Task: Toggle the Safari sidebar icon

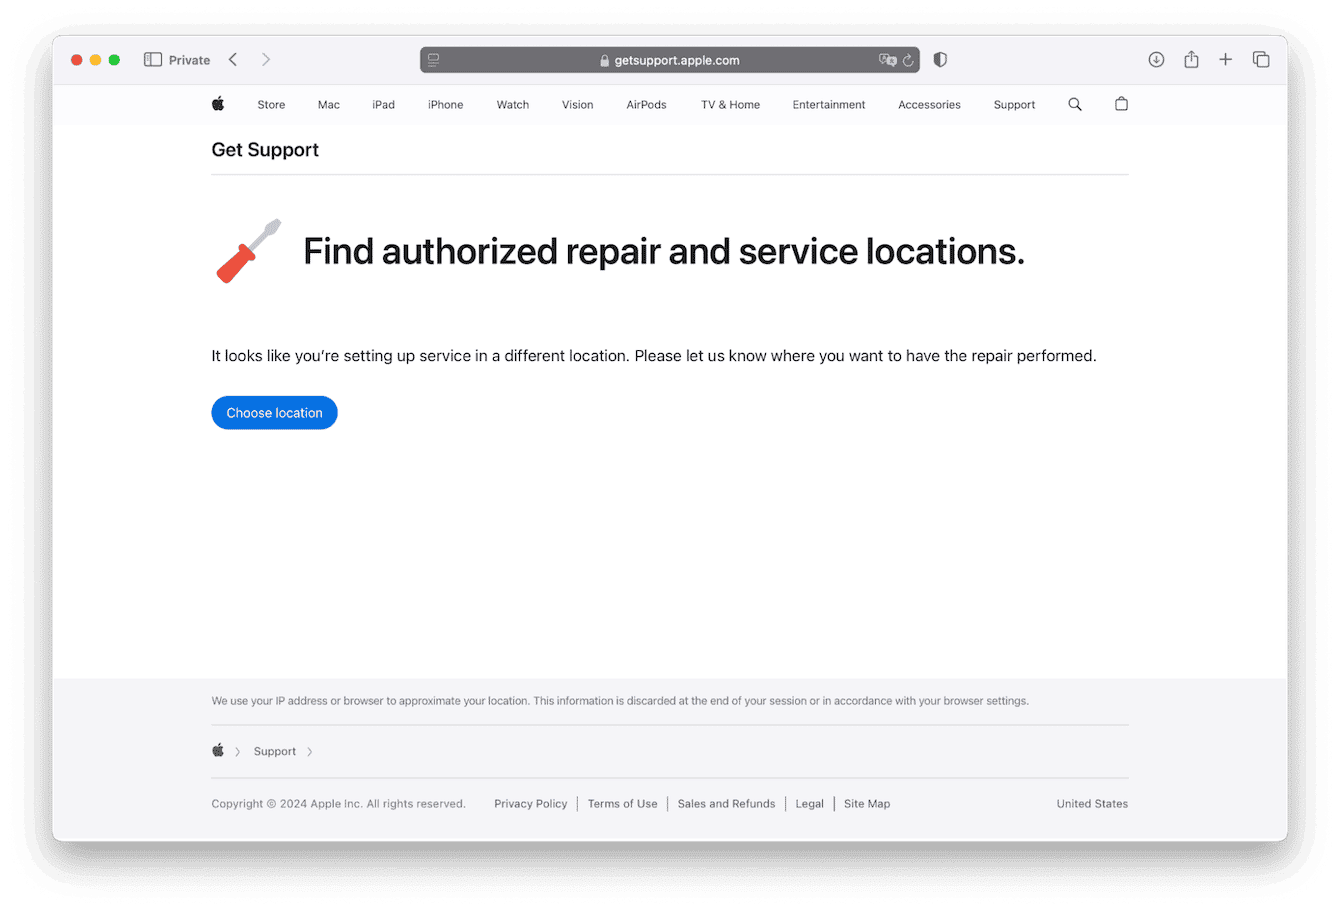Action: click(x=151, y=59)
